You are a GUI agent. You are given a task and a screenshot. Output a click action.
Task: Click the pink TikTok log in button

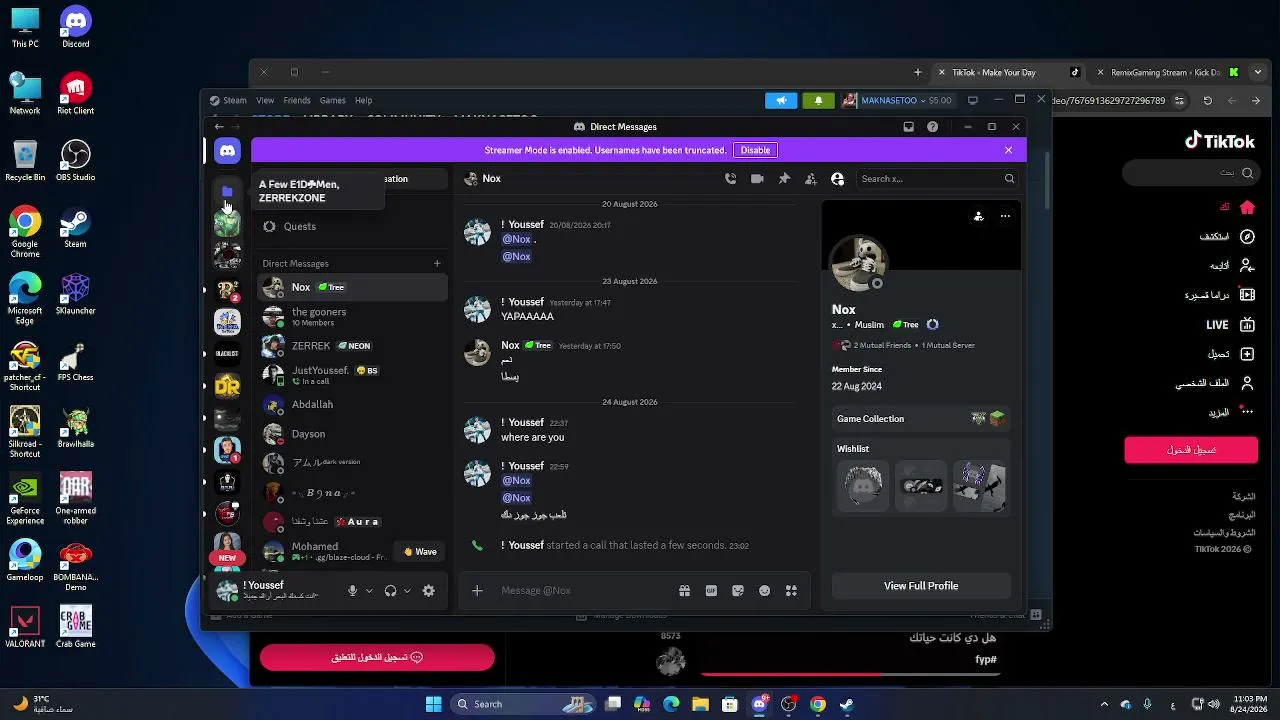coord(1191,450)
